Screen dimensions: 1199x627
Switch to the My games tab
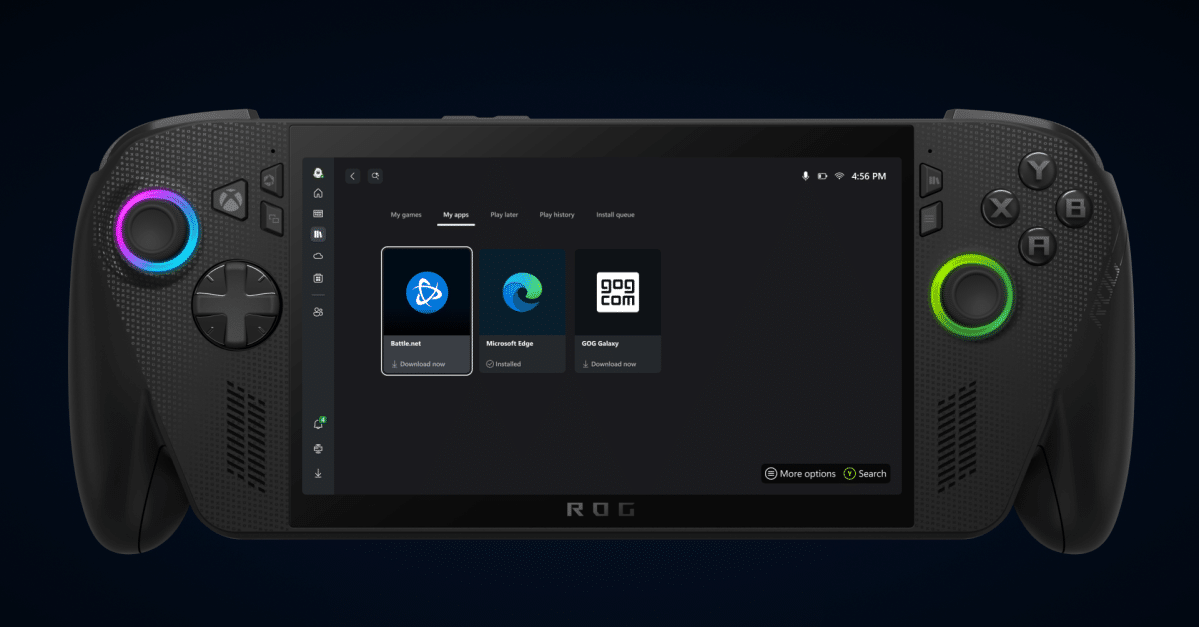(x=405, y=214)
